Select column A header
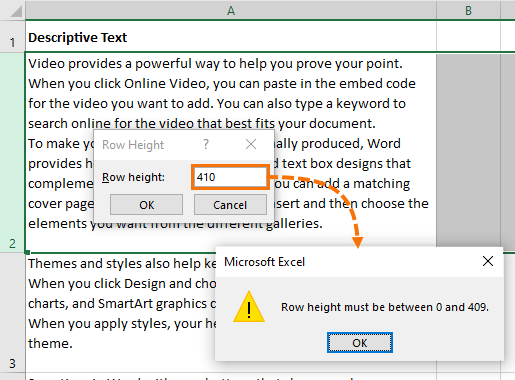This screenshot has height=380, width=515. pos(231,10)
